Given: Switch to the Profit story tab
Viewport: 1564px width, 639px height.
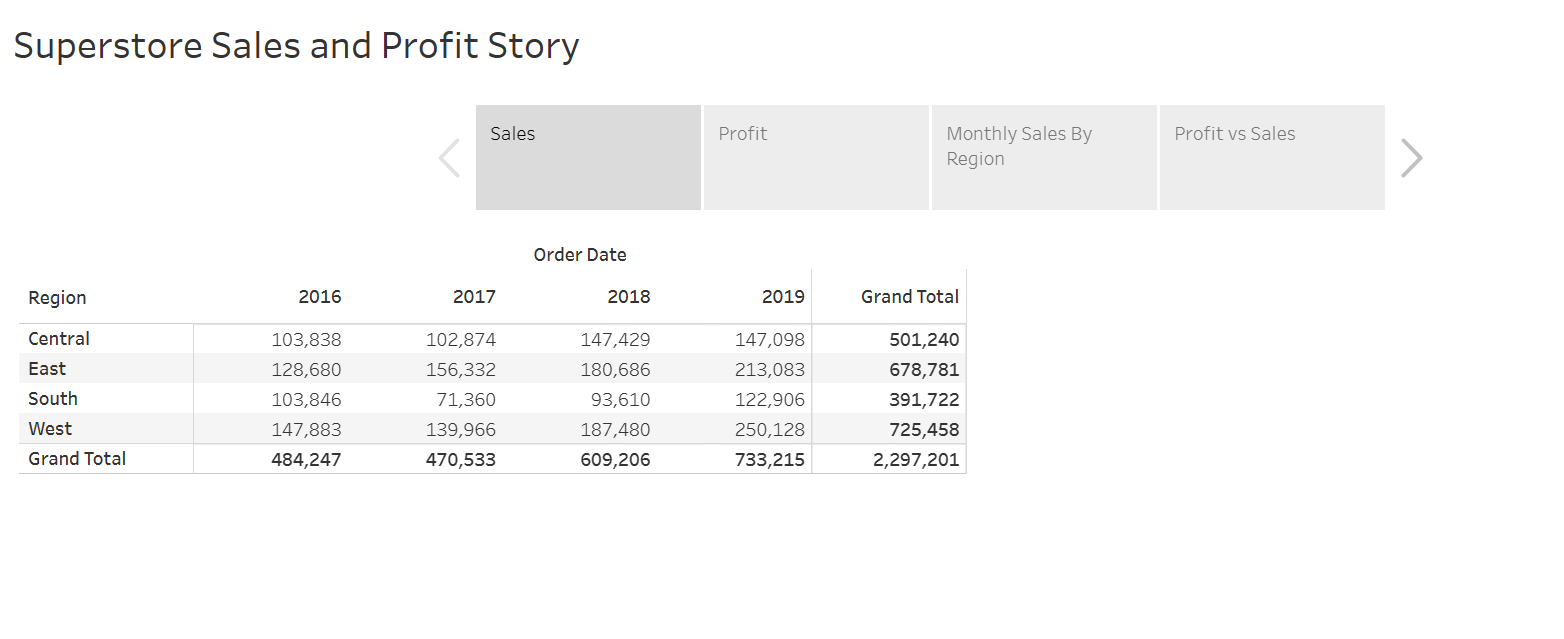Looking at the screenshot, I should click(816, 157).
